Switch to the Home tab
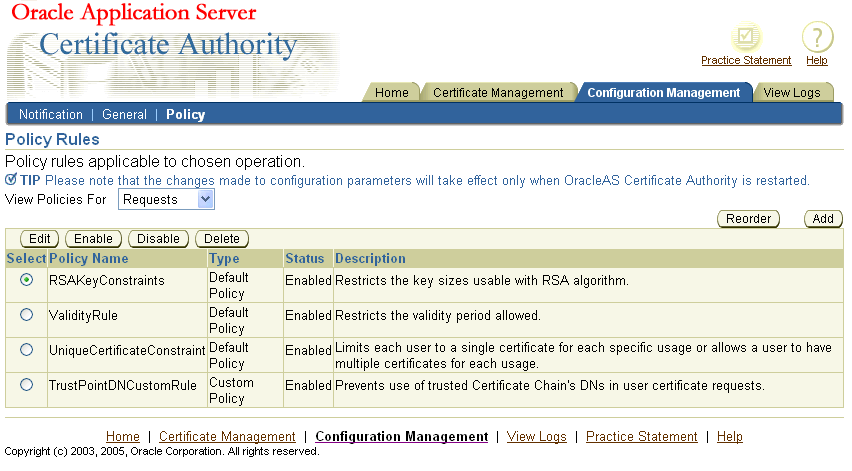 coord(391,92)
